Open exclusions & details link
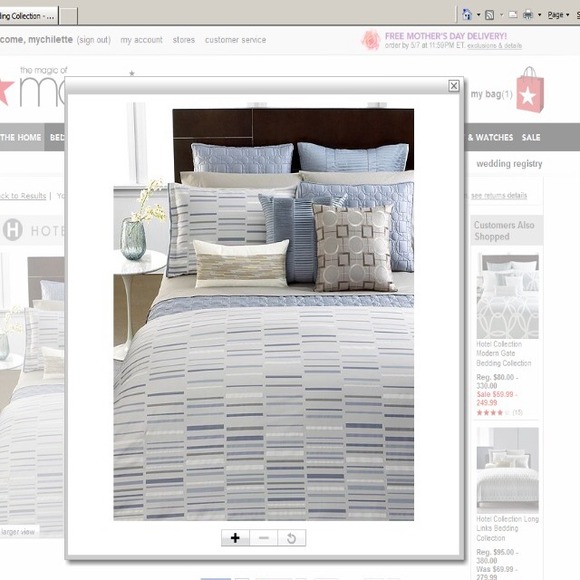Image resolution: width=580 pixels, height=580 pixels. point(495,46)
